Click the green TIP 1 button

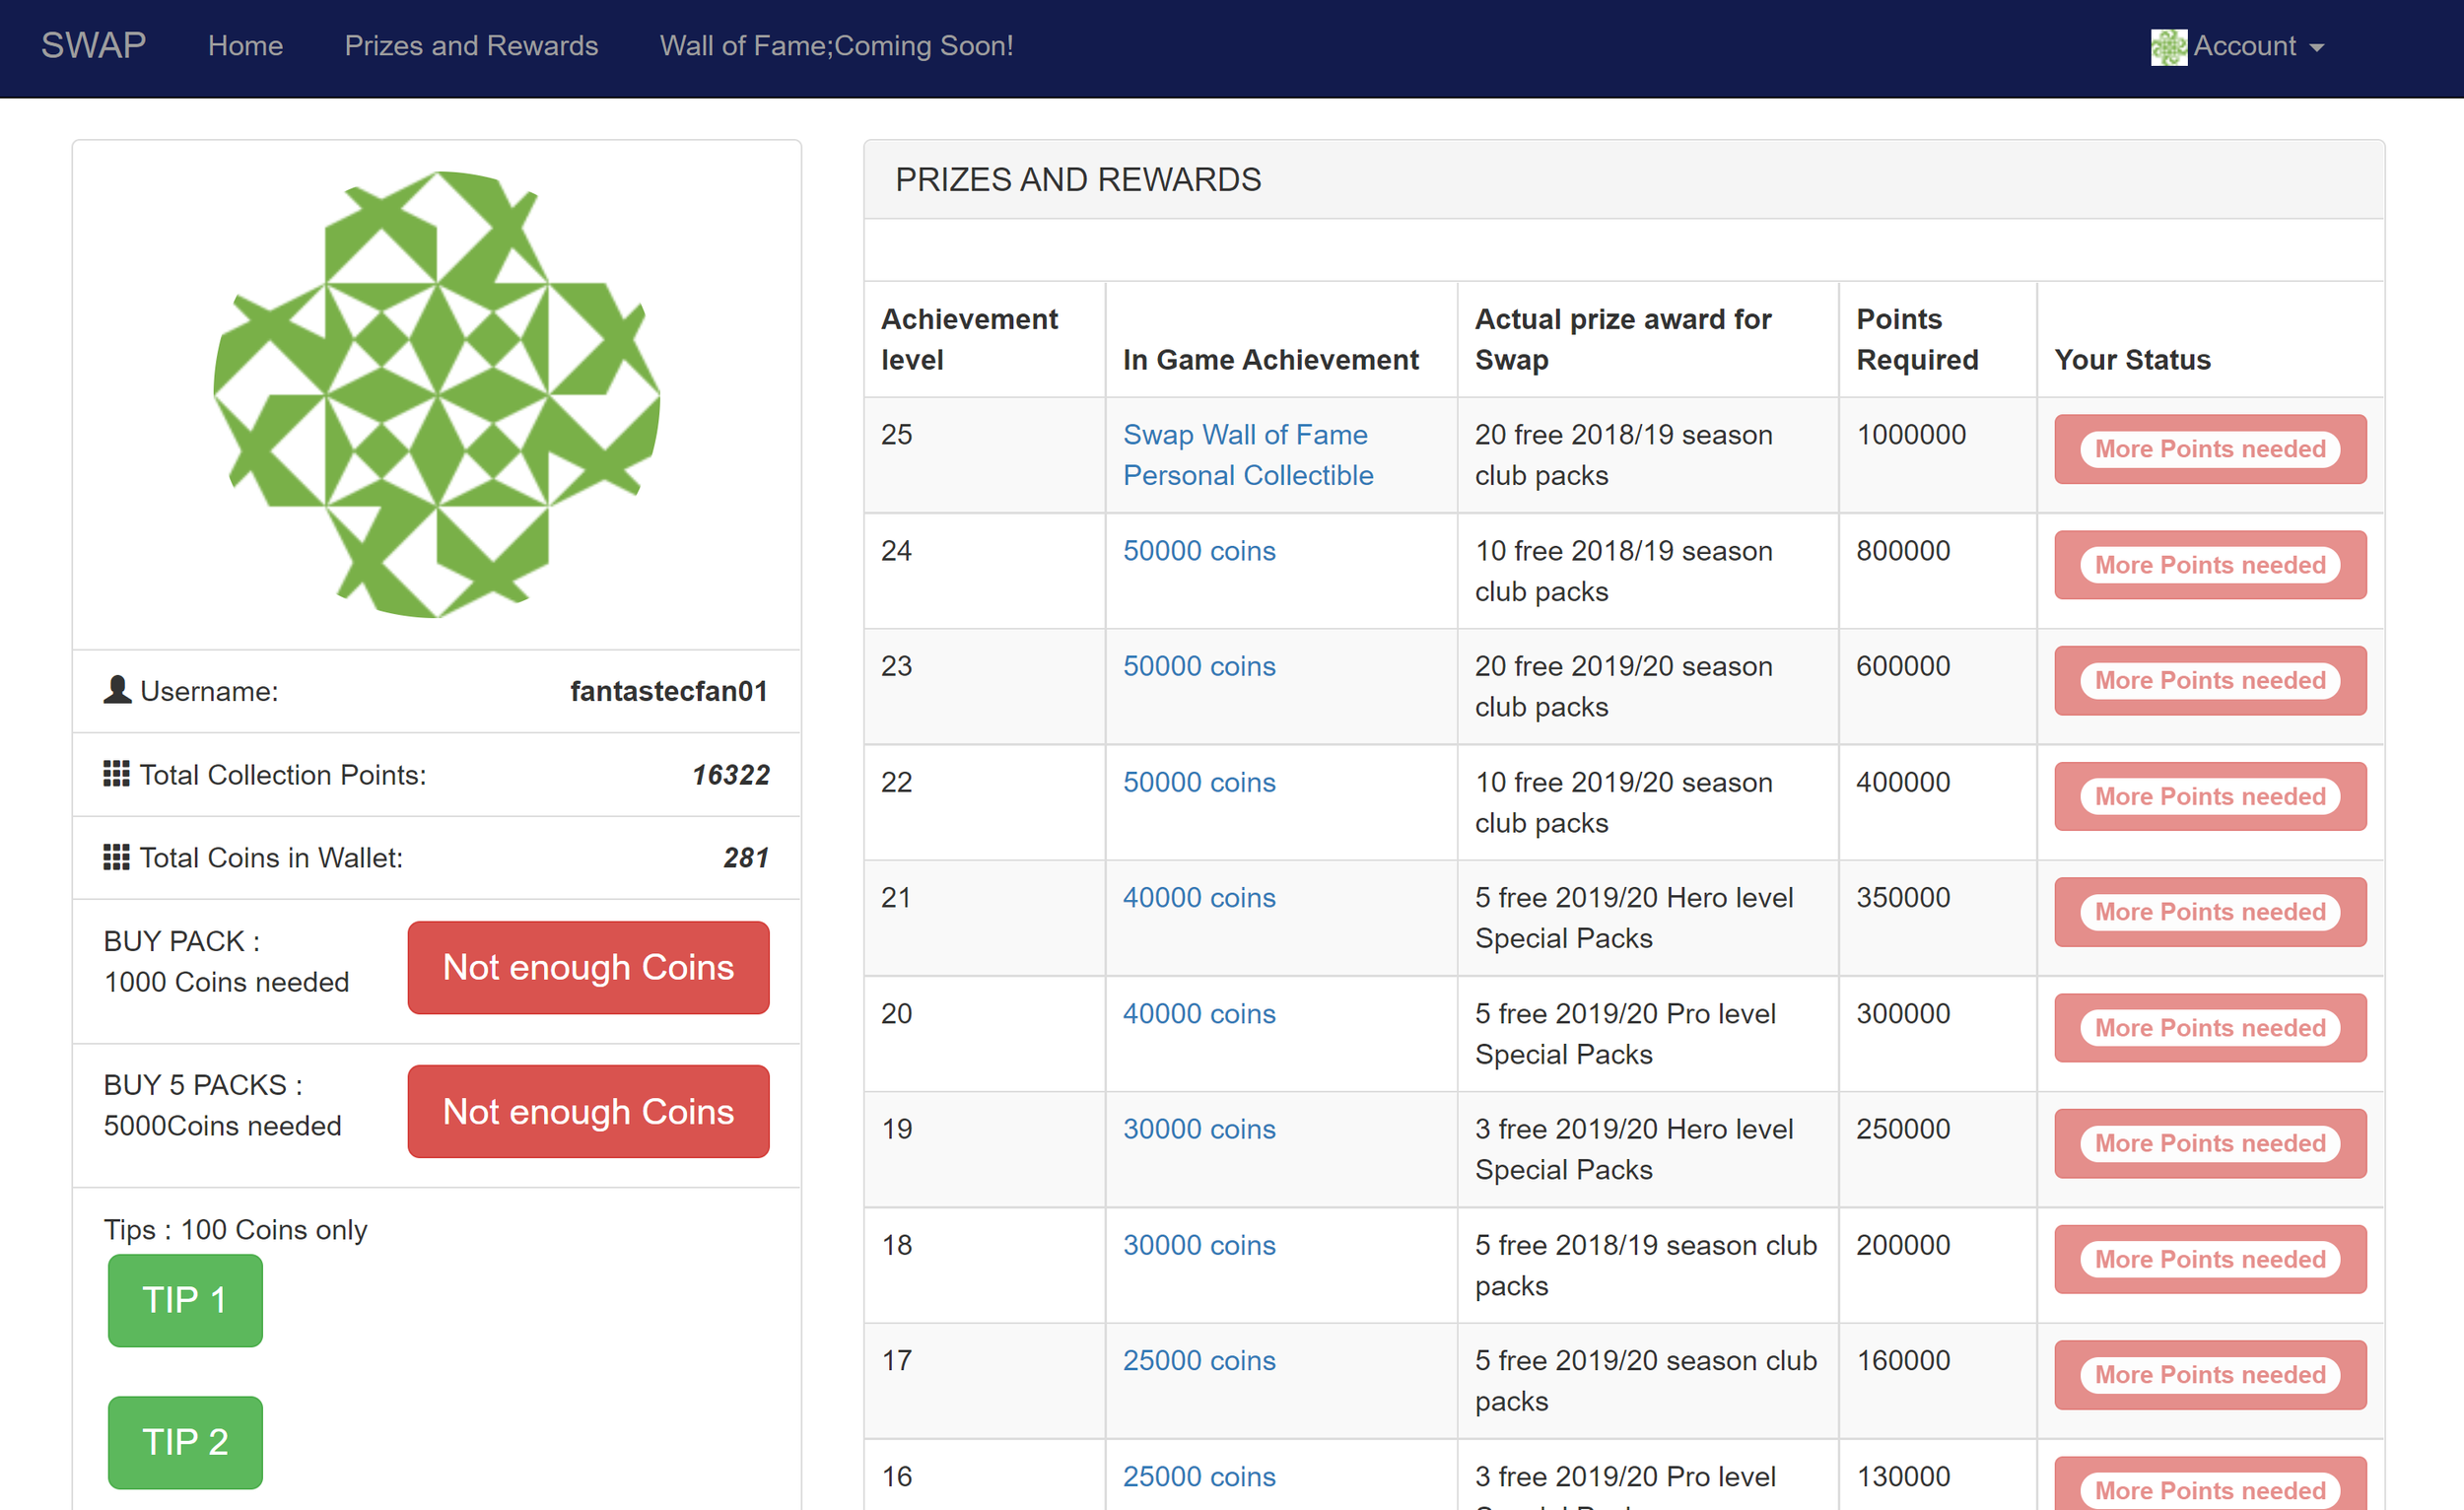click(185, 1300)
